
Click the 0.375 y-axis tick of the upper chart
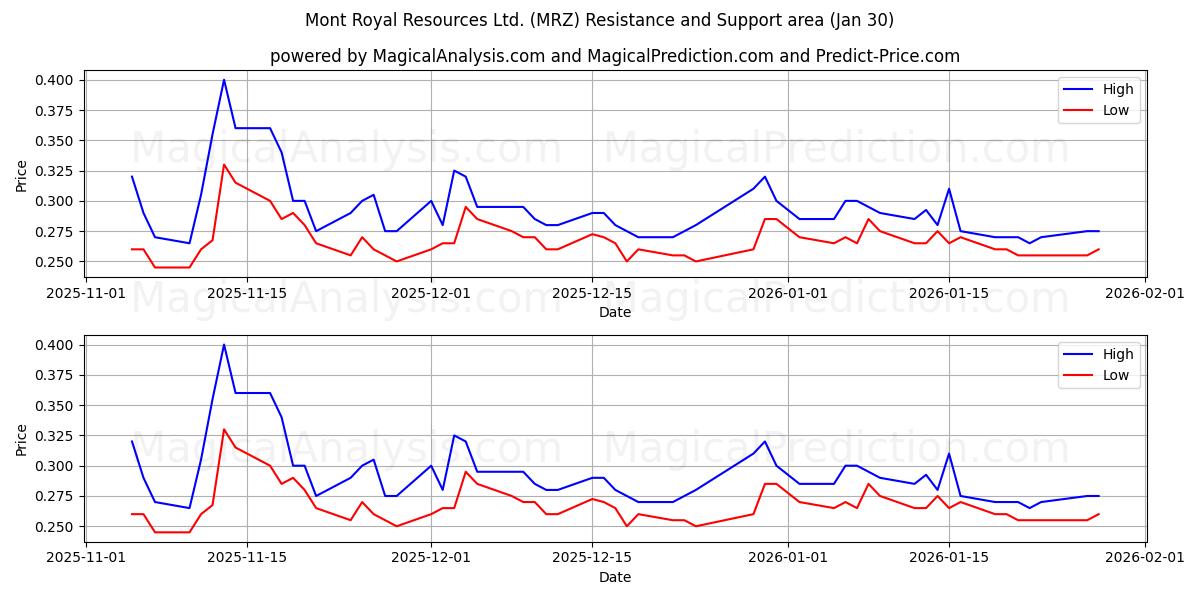pyautogui.click(x=56, y=111)
